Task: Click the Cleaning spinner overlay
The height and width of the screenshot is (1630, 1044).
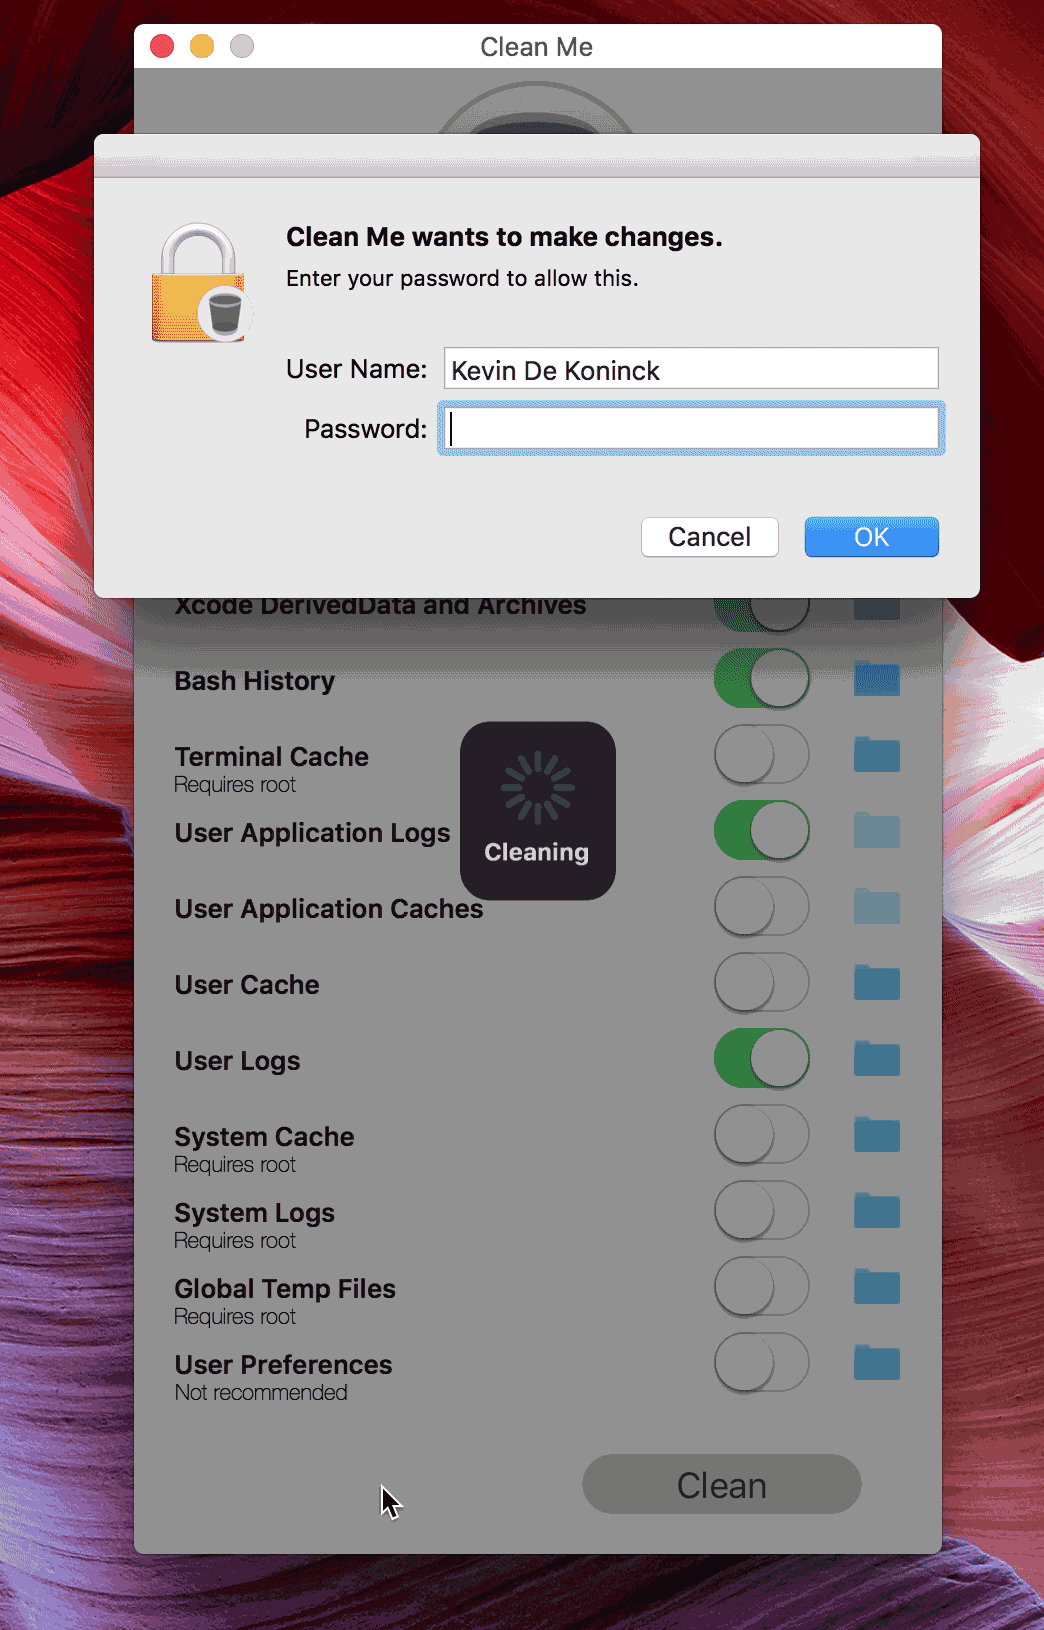Action: click(x=537, y=811)
